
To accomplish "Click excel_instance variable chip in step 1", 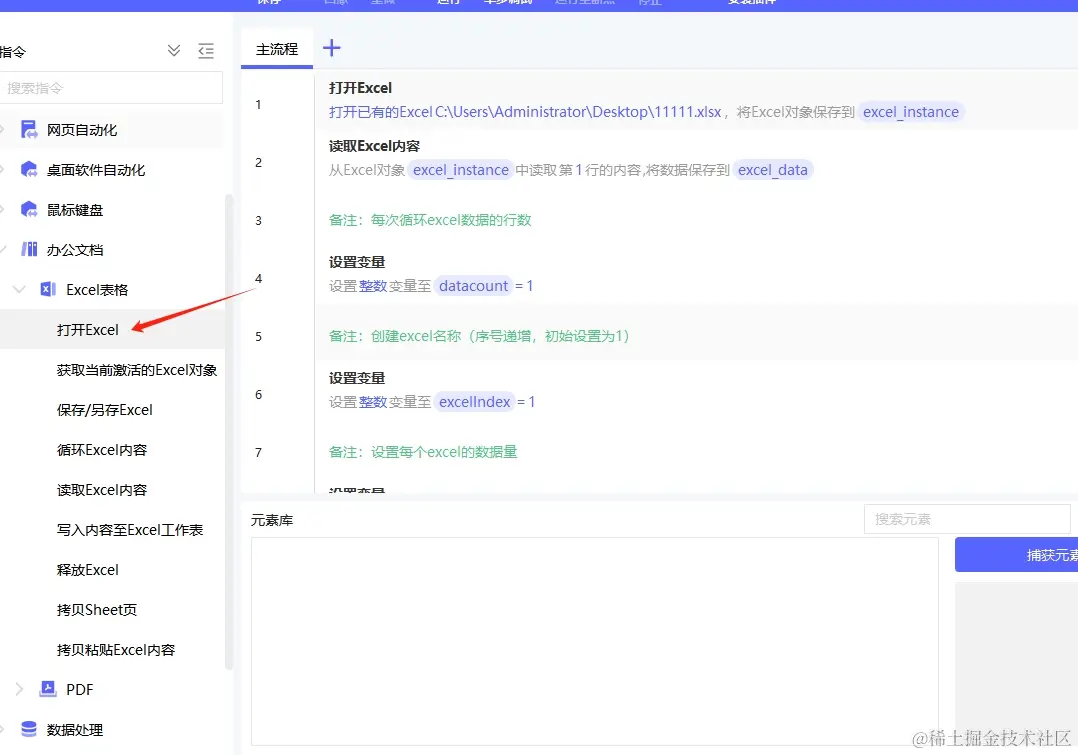I will (x=911, y=112).
